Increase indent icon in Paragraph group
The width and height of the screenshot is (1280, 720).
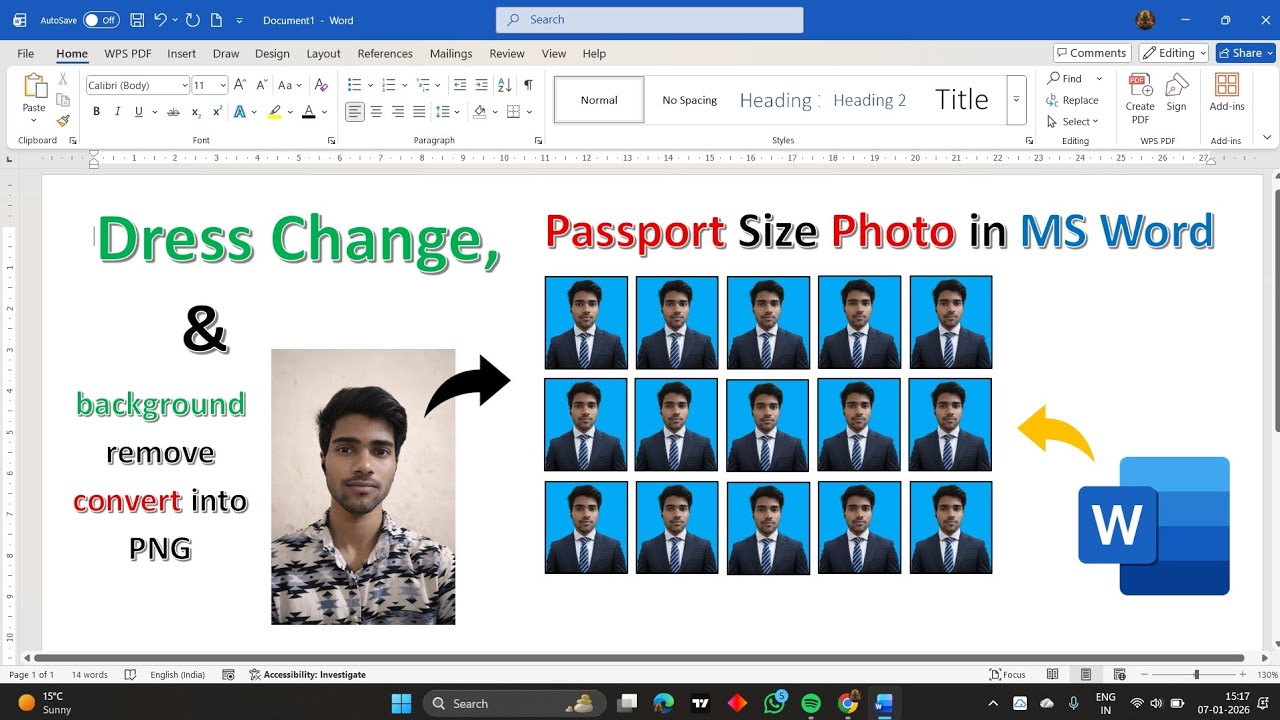482,85
